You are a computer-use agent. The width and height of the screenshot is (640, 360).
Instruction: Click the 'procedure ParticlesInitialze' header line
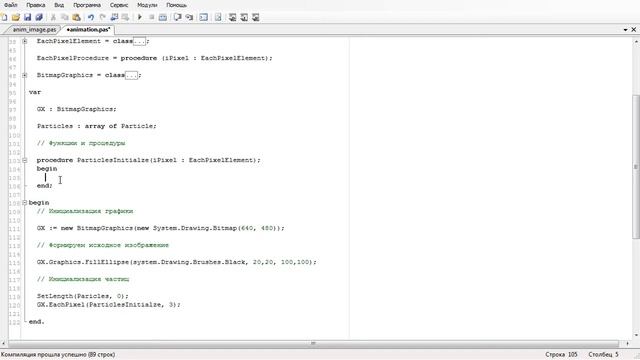149,160
